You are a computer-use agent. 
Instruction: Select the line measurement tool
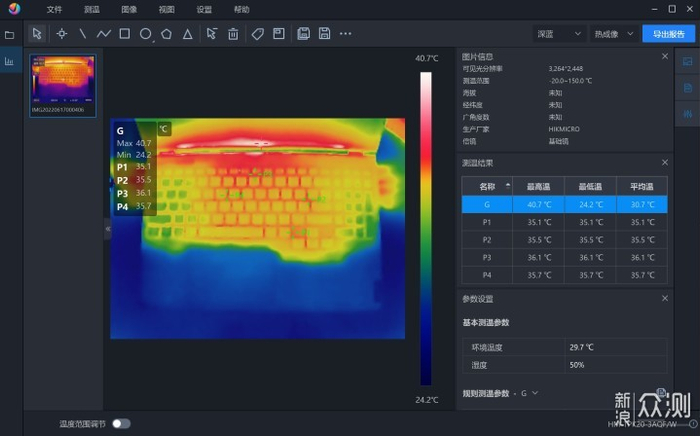(83, 33)
